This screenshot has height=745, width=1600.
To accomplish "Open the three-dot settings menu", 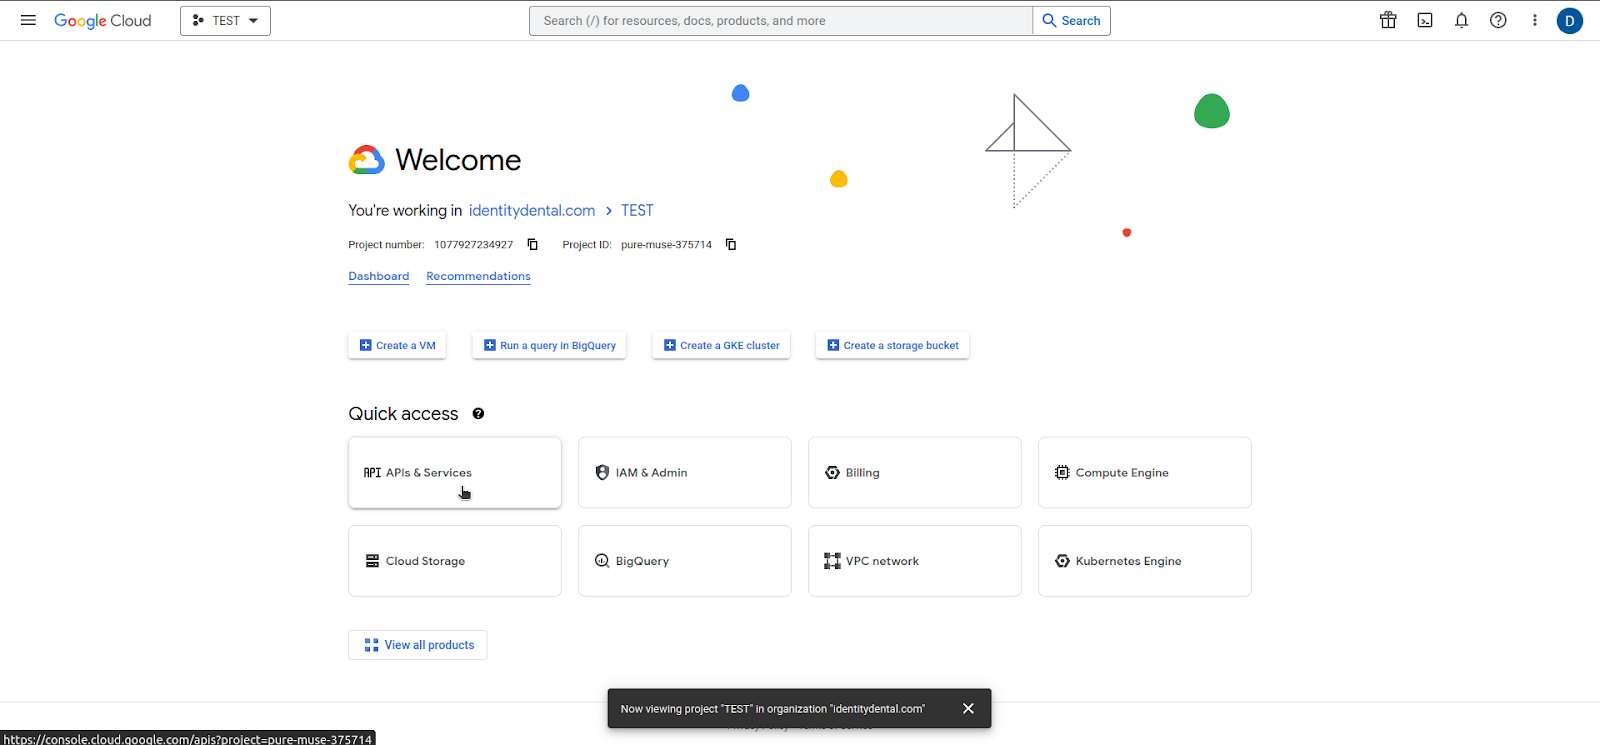I will click(1535, 20).
